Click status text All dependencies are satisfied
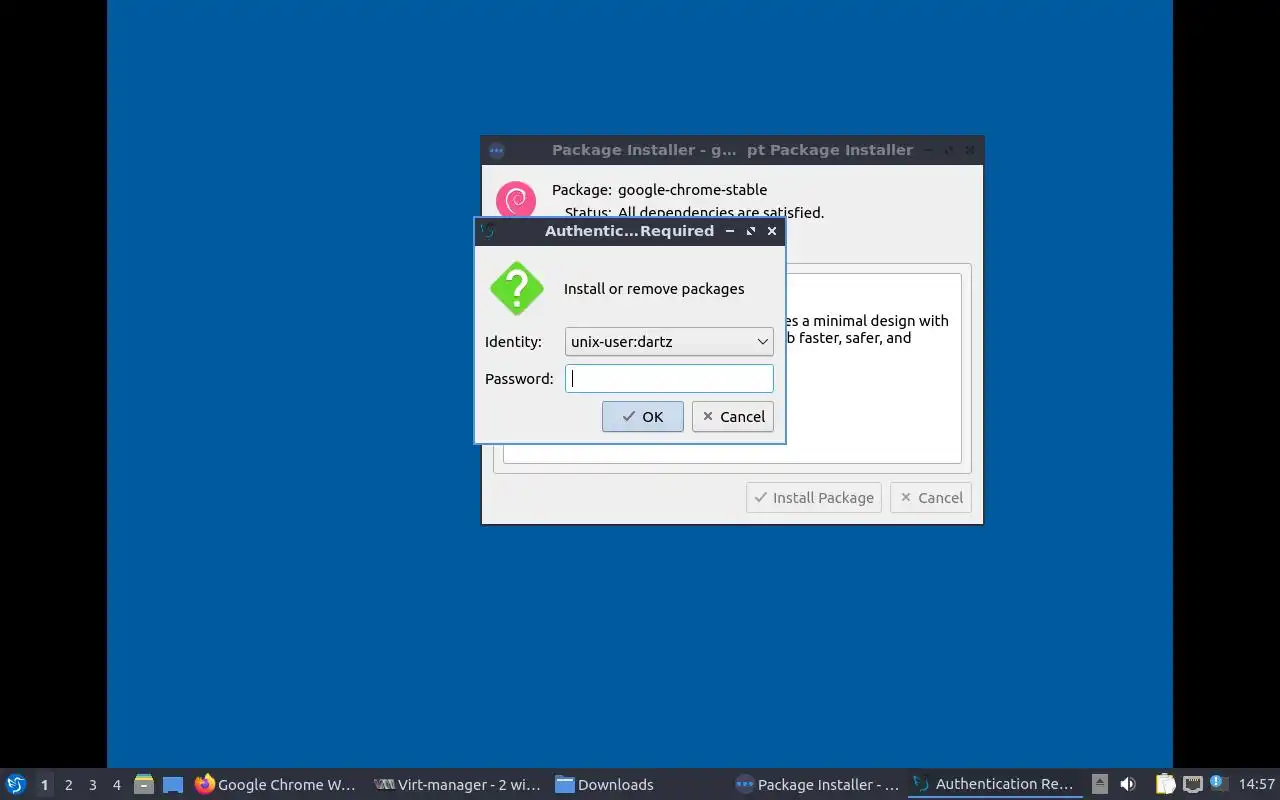Viewport: 1280px width, 800px height. [x=721, y=212]
